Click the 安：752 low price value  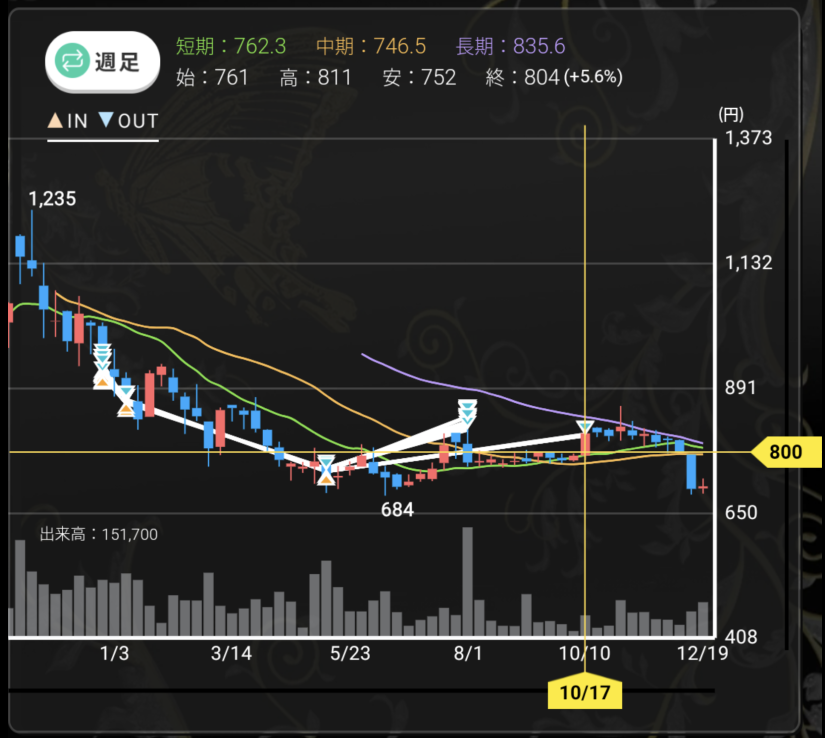[x=419, y=78]
